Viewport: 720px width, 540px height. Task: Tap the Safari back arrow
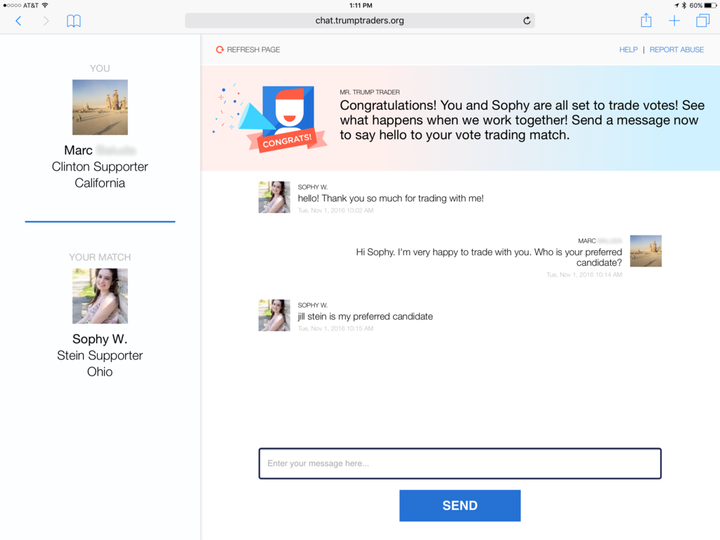point(18,21)
